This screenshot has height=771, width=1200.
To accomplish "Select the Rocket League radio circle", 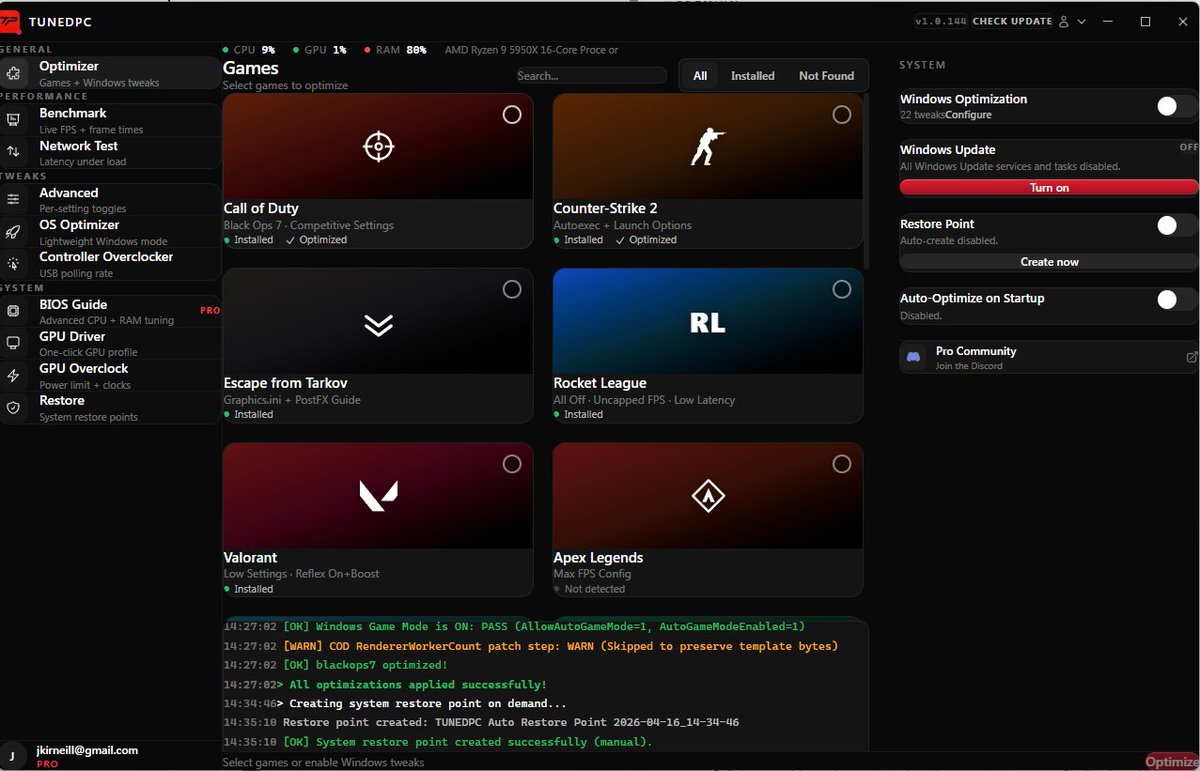I will tap(842, 289).
